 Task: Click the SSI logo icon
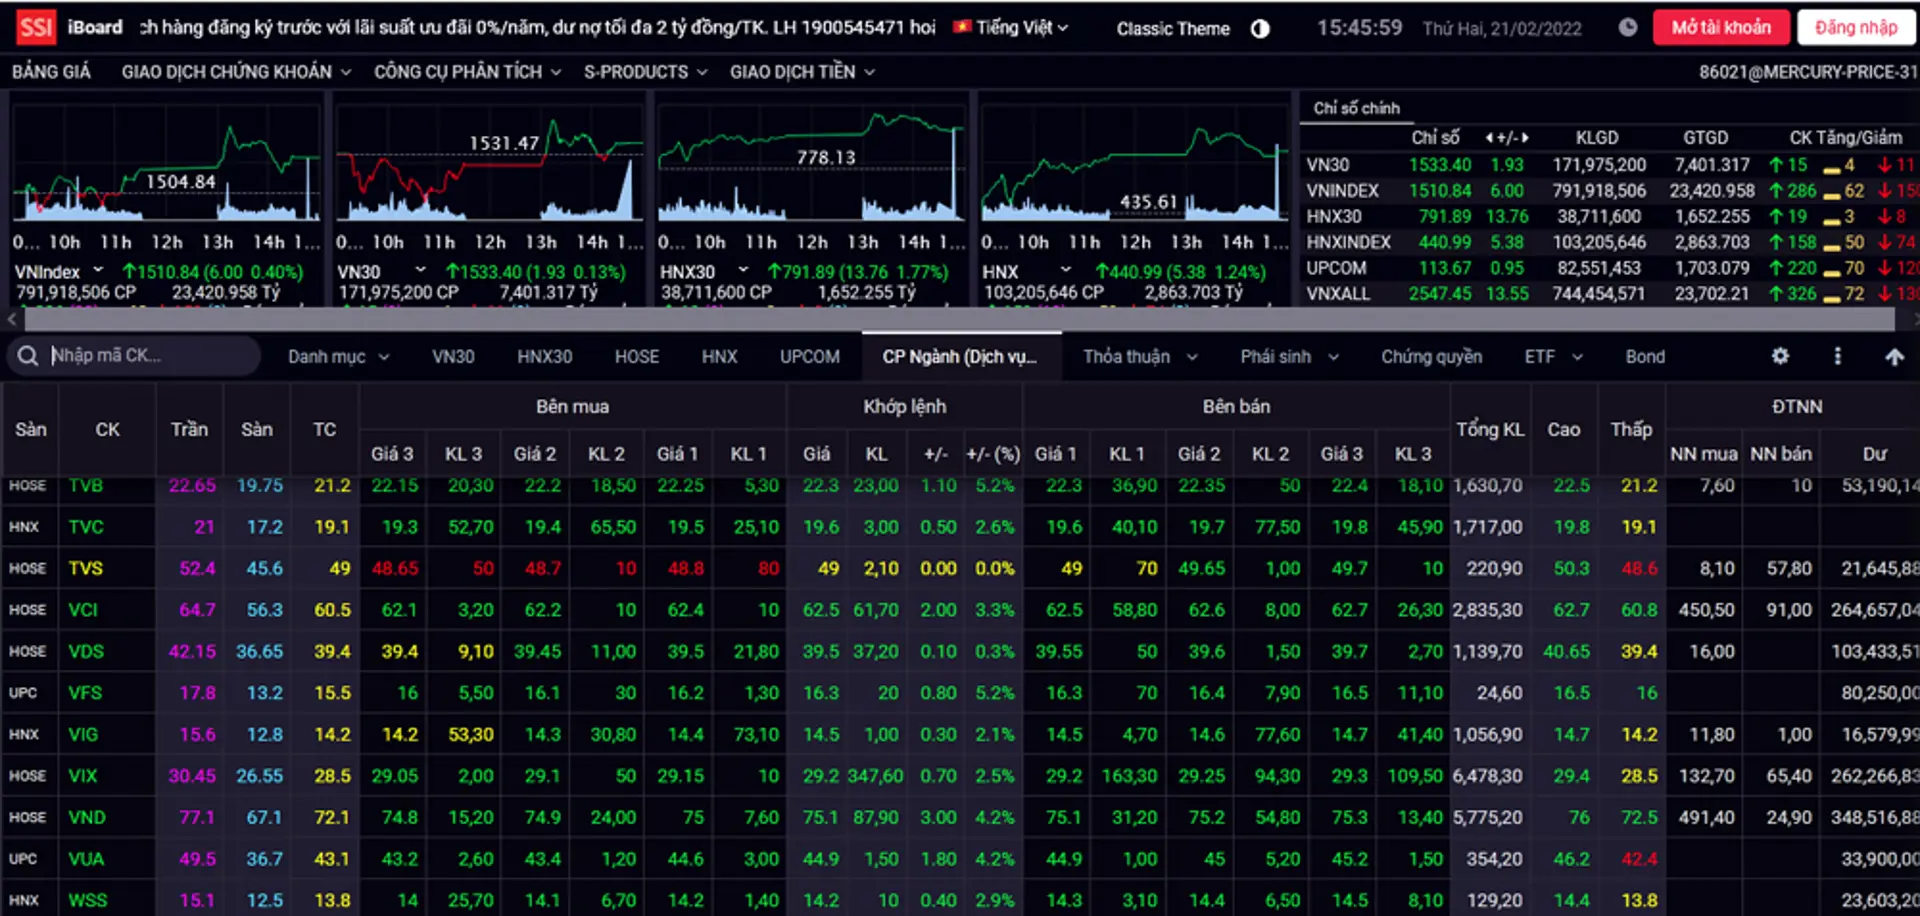tap(36, 27)
